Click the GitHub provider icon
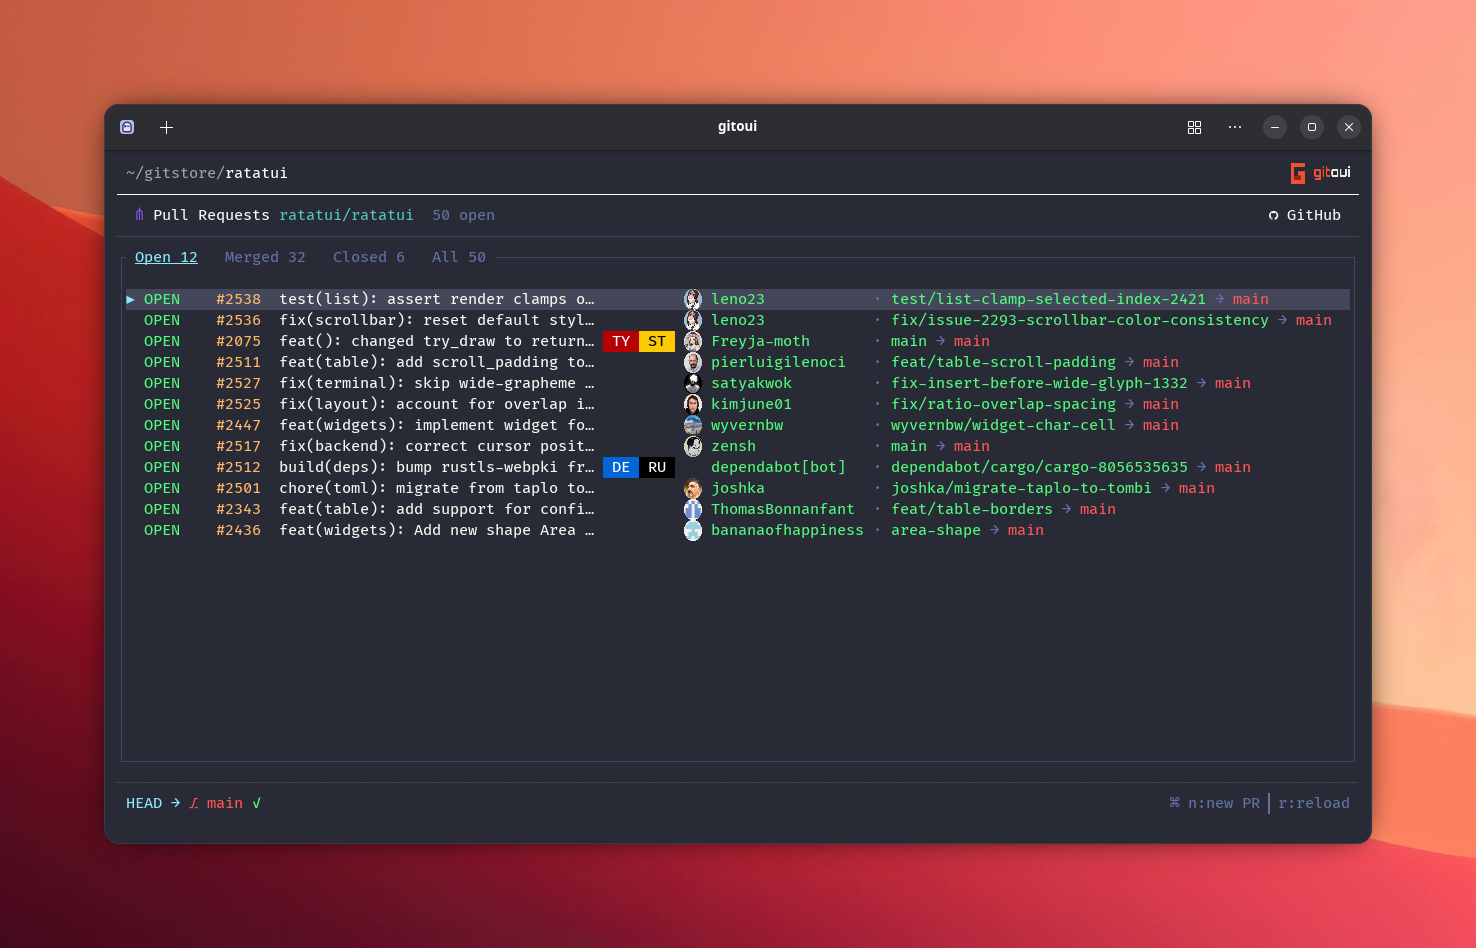The image size is (1476, 948). 1273,216
